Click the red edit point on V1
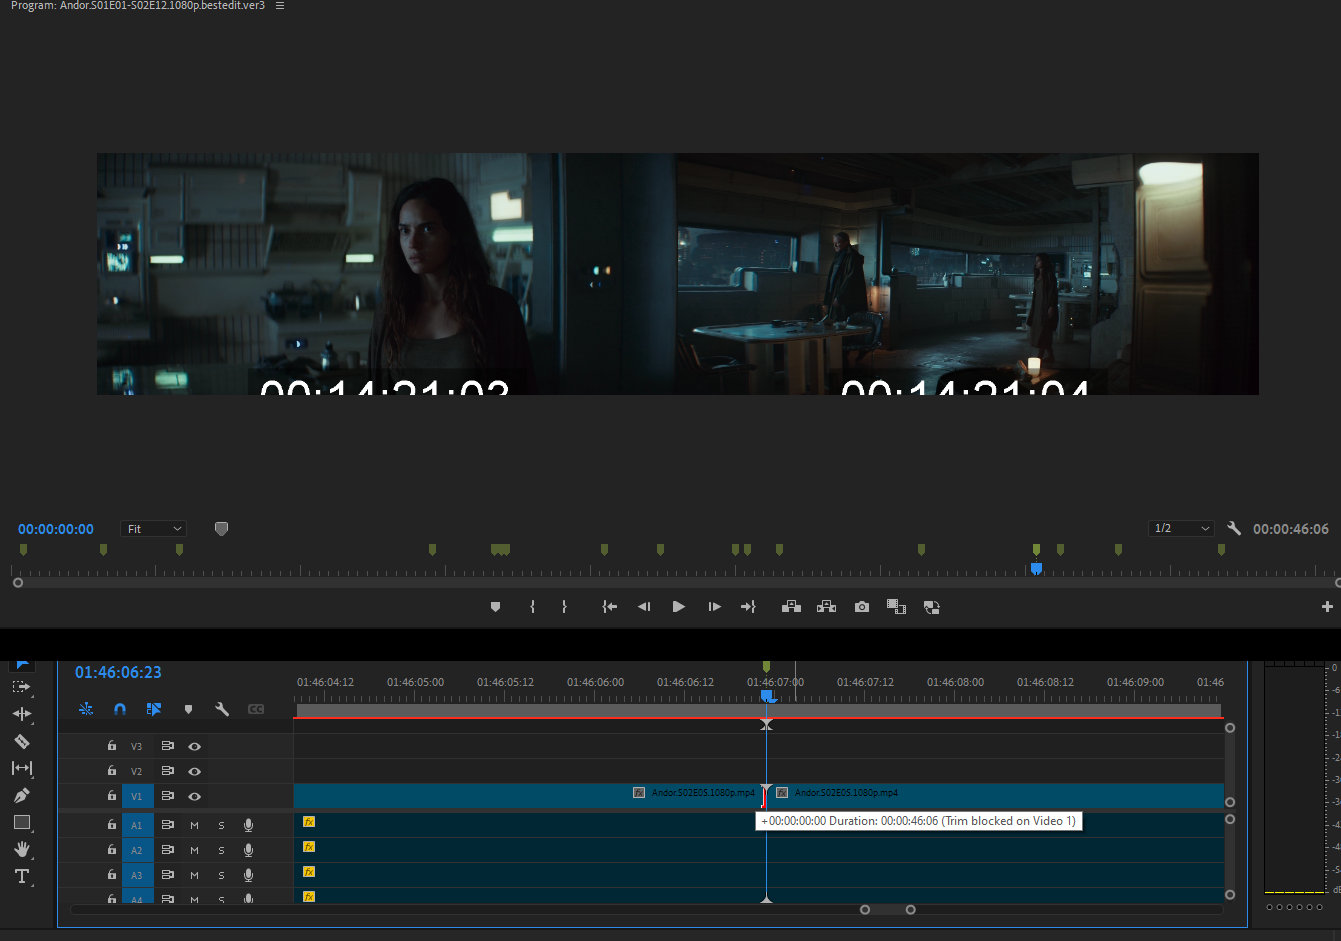The width and height of the screenshot is (1341, 941). [x=765, y=796]
